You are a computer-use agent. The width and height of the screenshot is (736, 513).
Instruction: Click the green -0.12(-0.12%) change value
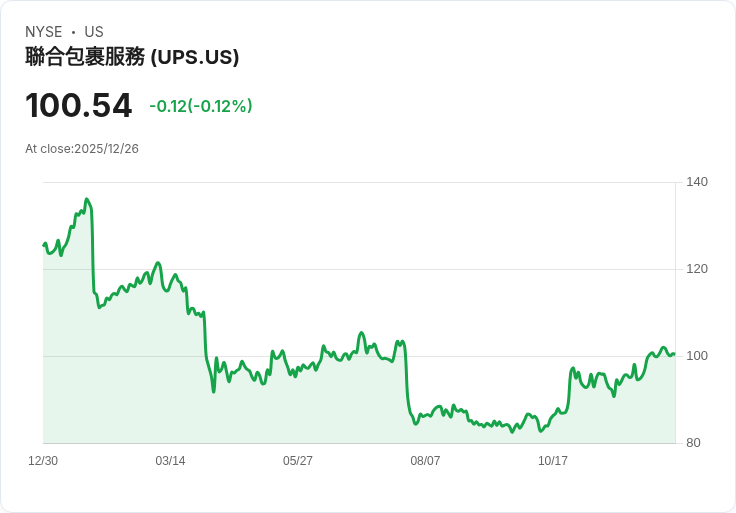pos(200,106)
